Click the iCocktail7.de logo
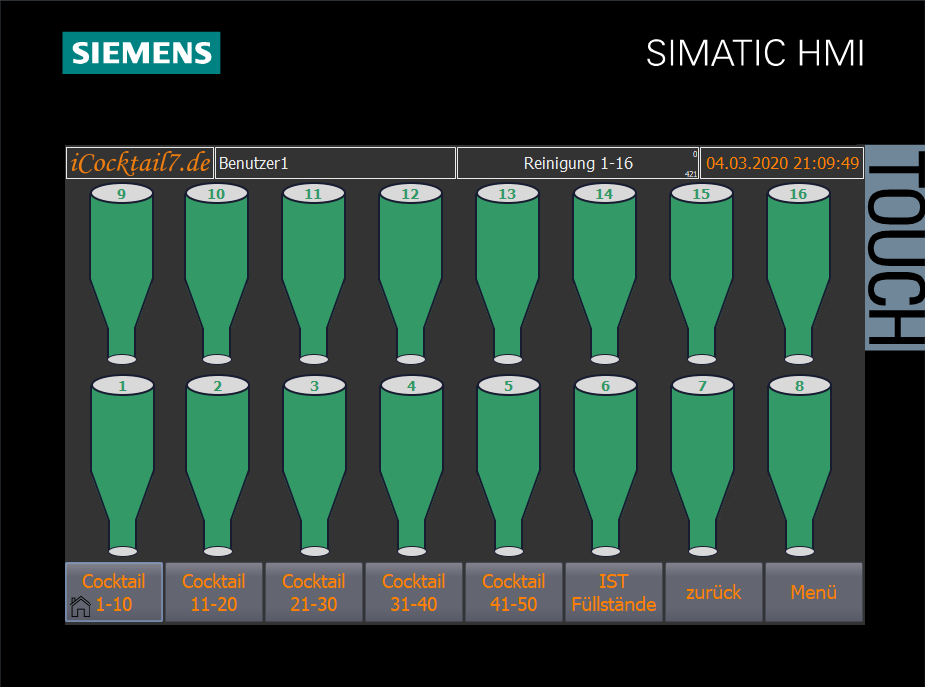The width and height of the screenshot is (925, 687). point(140,163)
